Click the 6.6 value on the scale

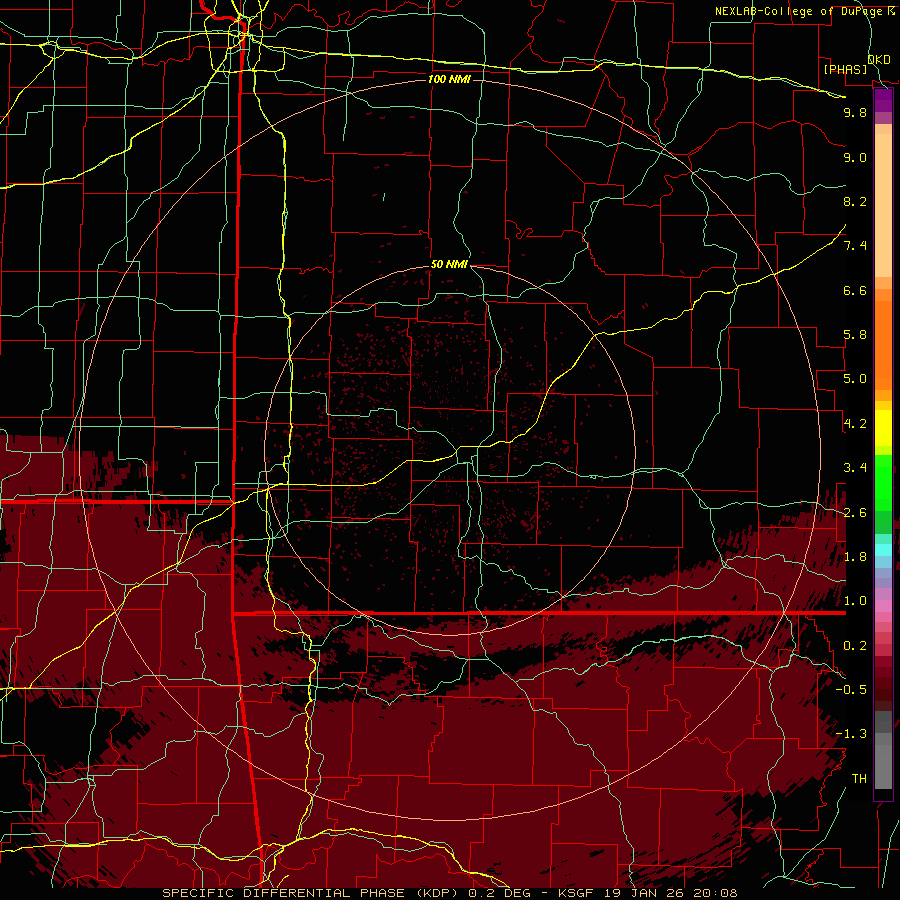click(855, 290)
